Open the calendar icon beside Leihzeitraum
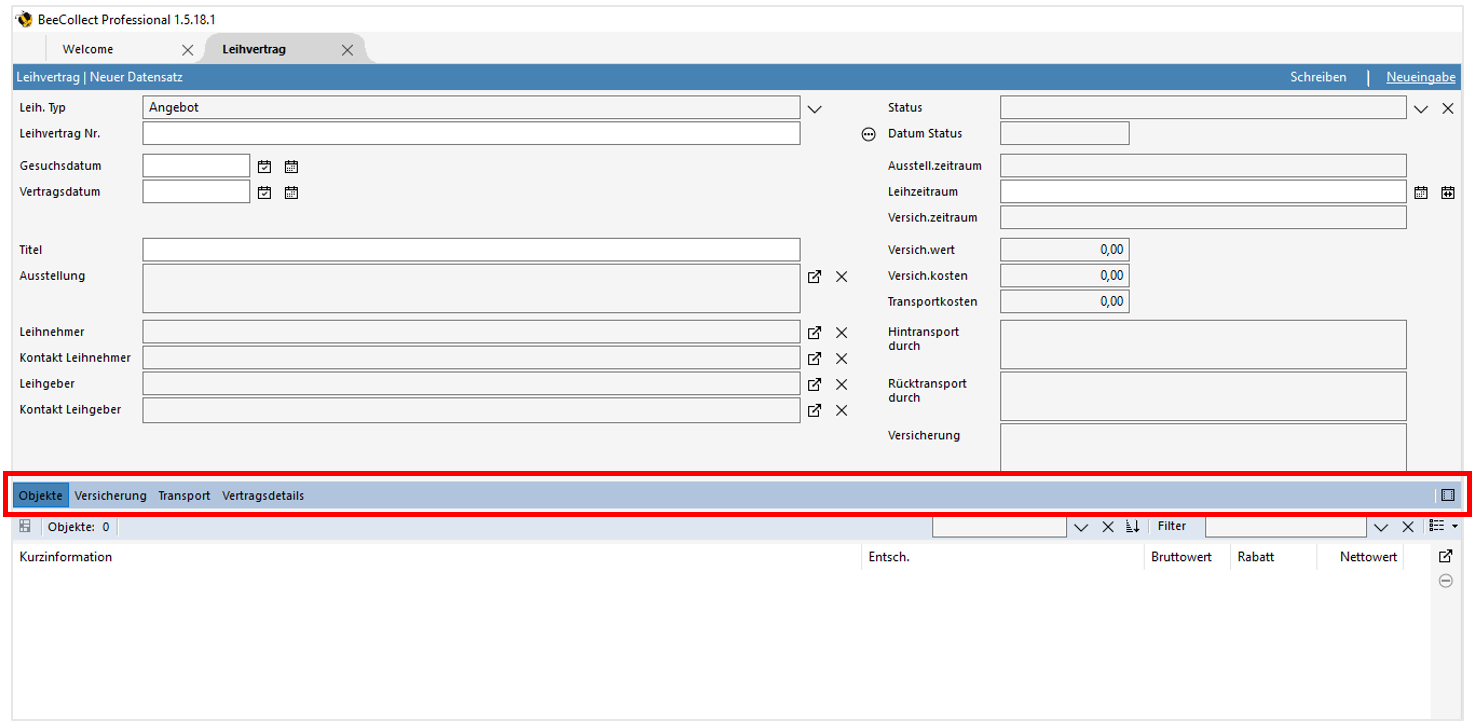Screen dimensions: 1476x726 point(1421,191)
